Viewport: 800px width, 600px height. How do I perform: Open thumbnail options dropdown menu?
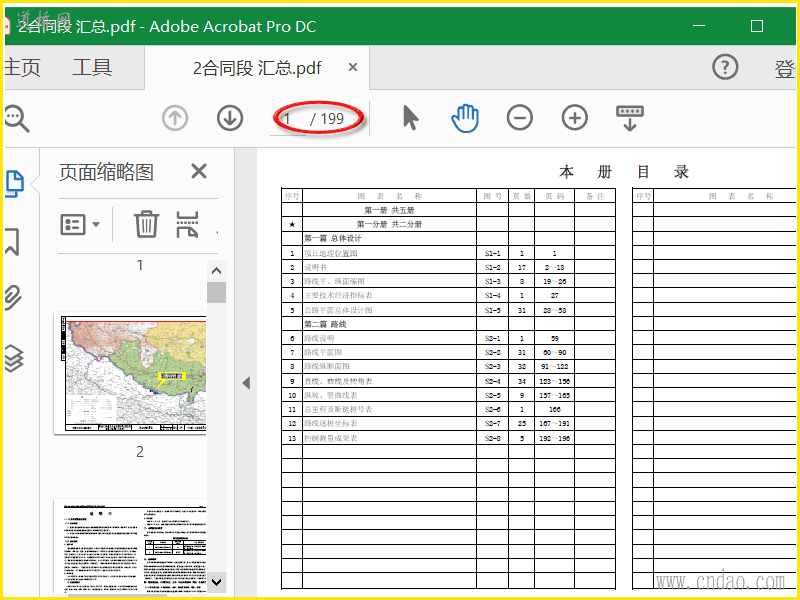coord(80,224)
